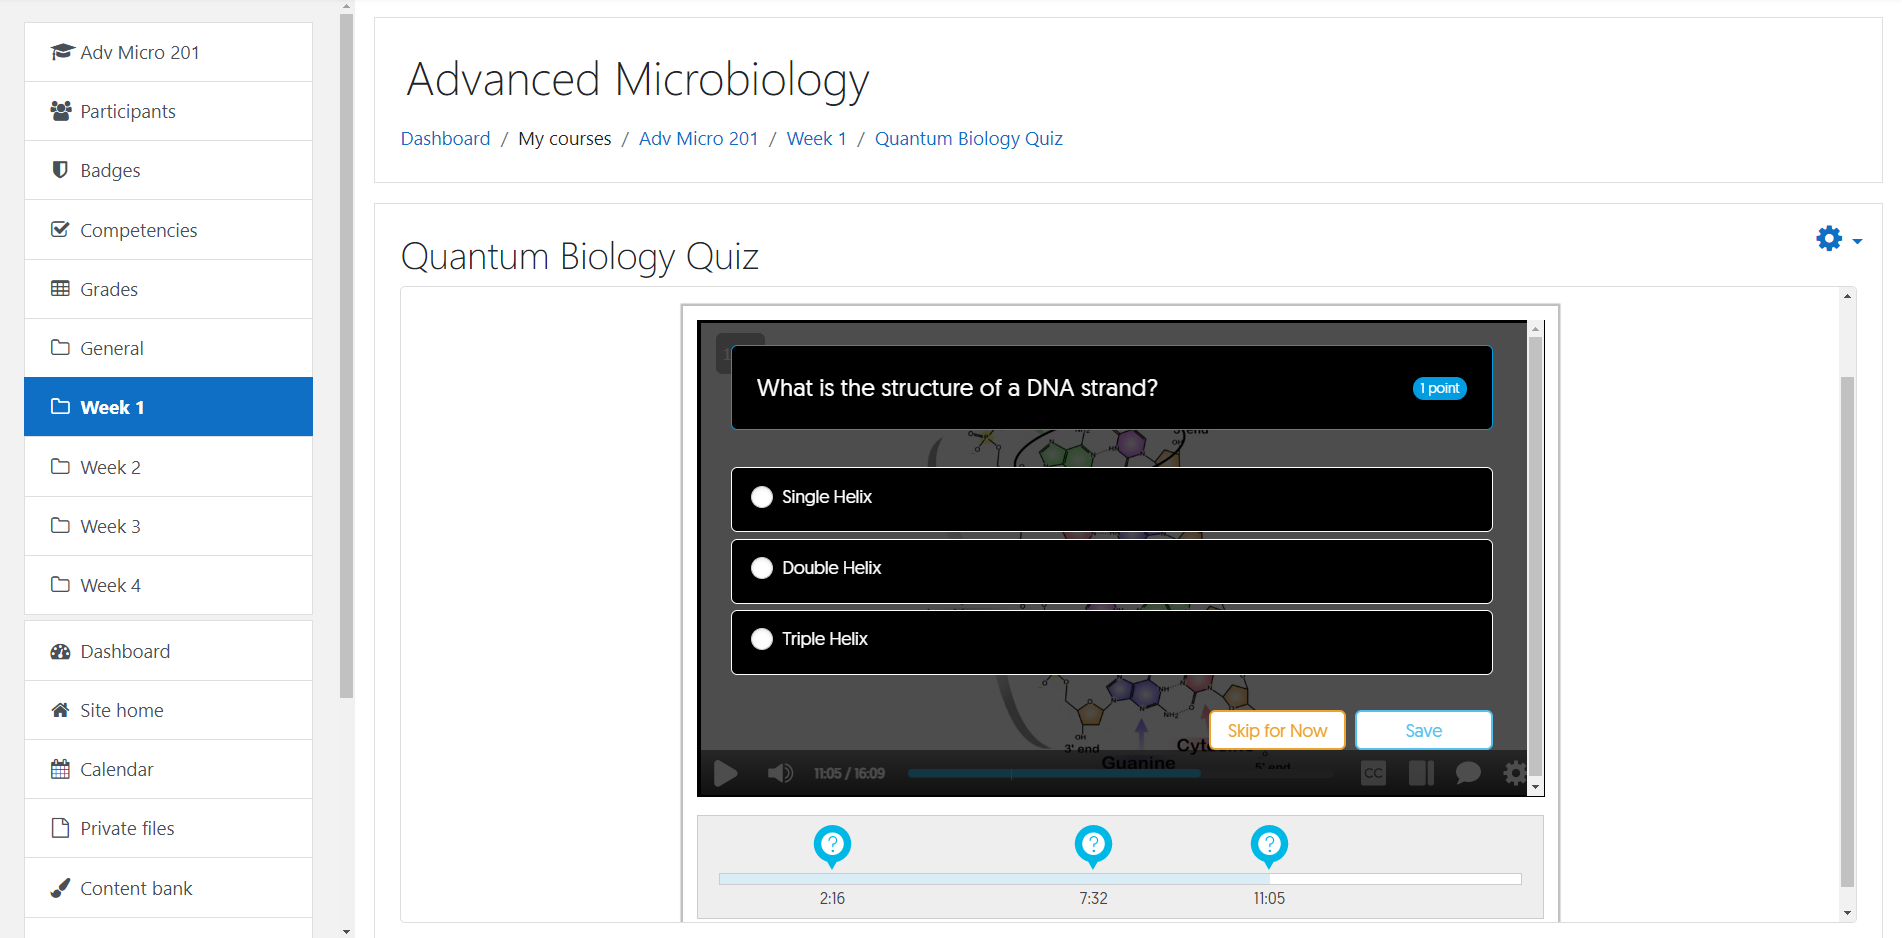
Task: Click the video progress seek bar
Action: coord(1120,773)
